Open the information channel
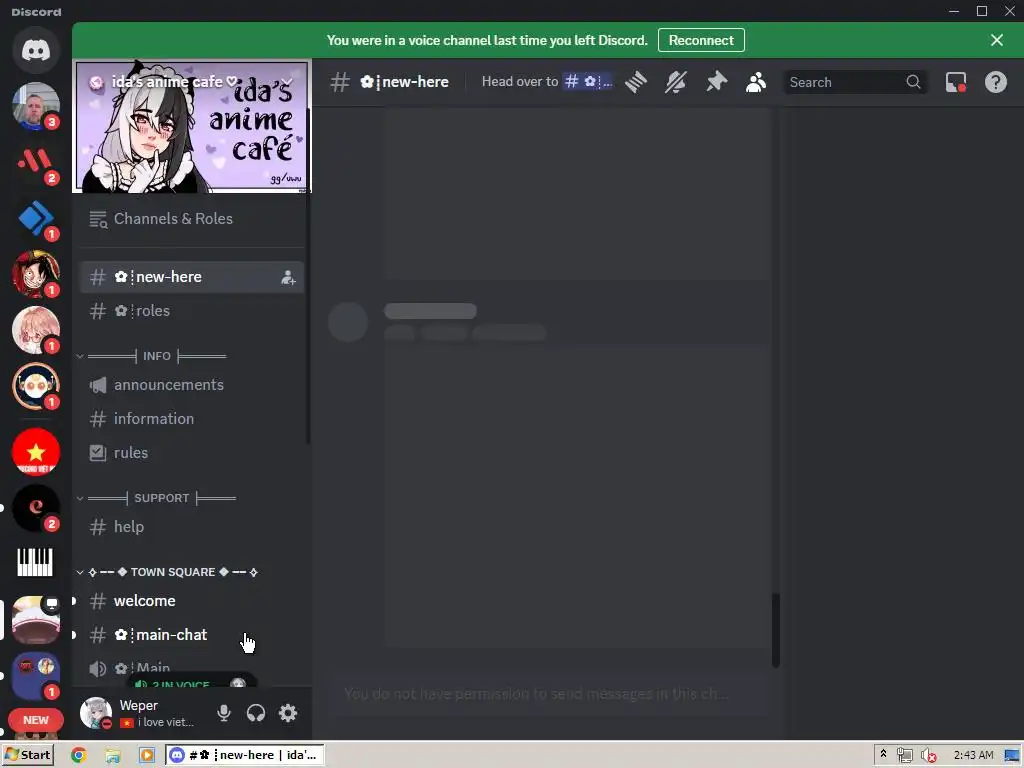 click(192, 419)
